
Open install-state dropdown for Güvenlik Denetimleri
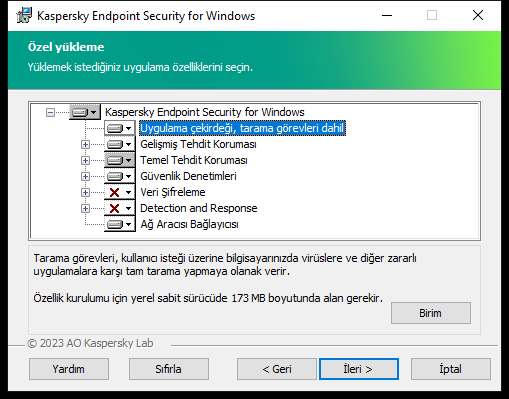(120, 176)
